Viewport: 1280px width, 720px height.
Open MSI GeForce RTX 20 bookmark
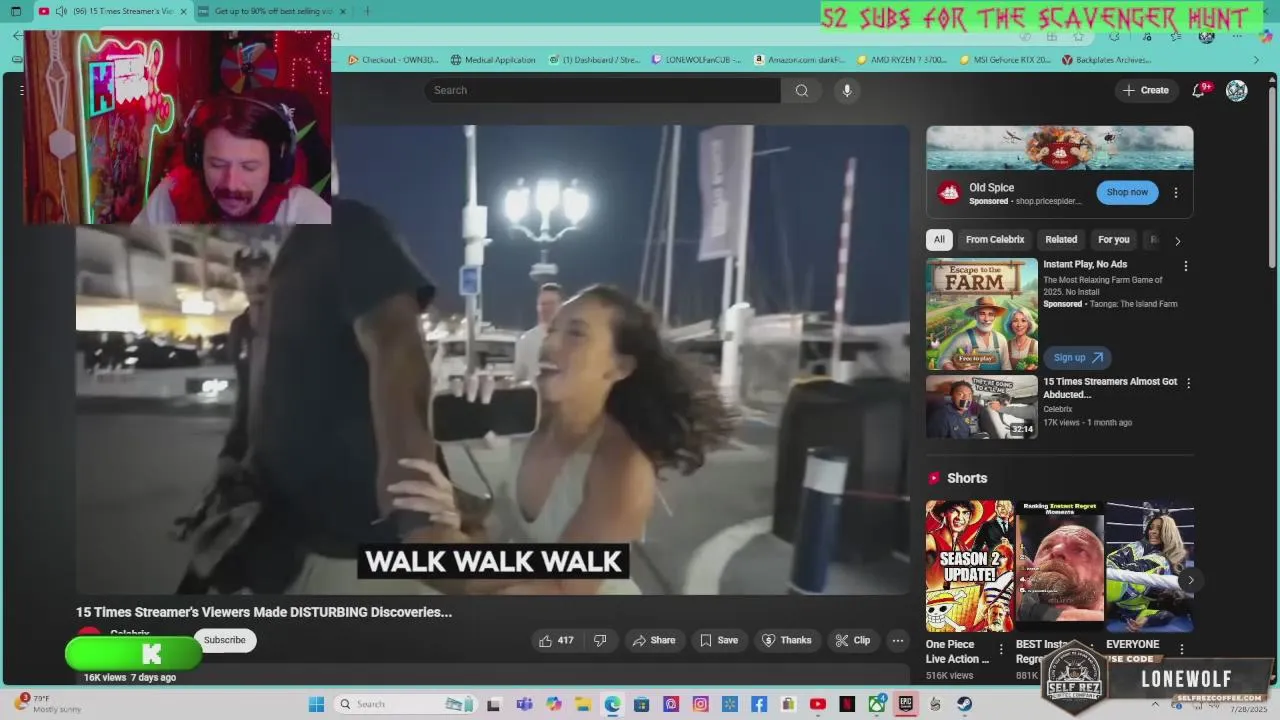click(x=1005, y=60)
